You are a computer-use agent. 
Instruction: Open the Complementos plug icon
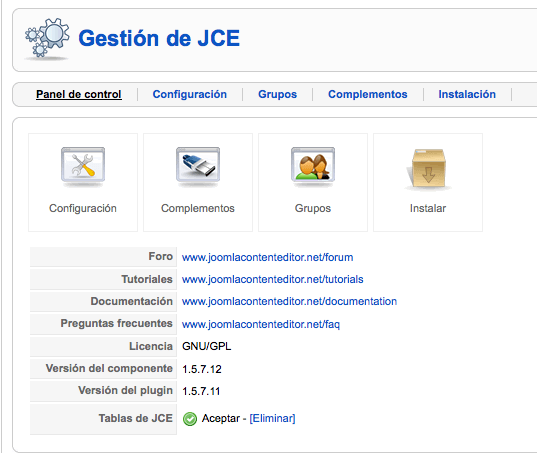(x=198, y=165)
